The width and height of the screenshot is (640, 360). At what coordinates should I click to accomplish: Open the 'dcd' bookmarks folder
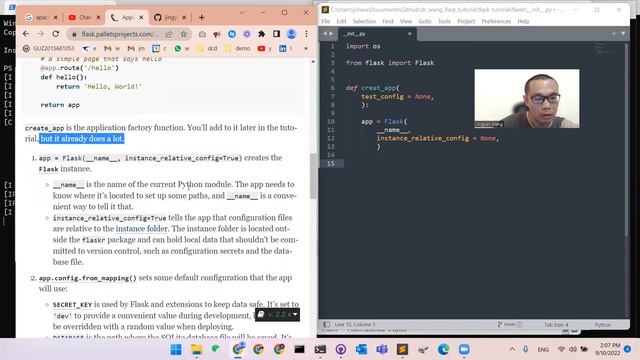pyautogui.click(x=207, y=49)
